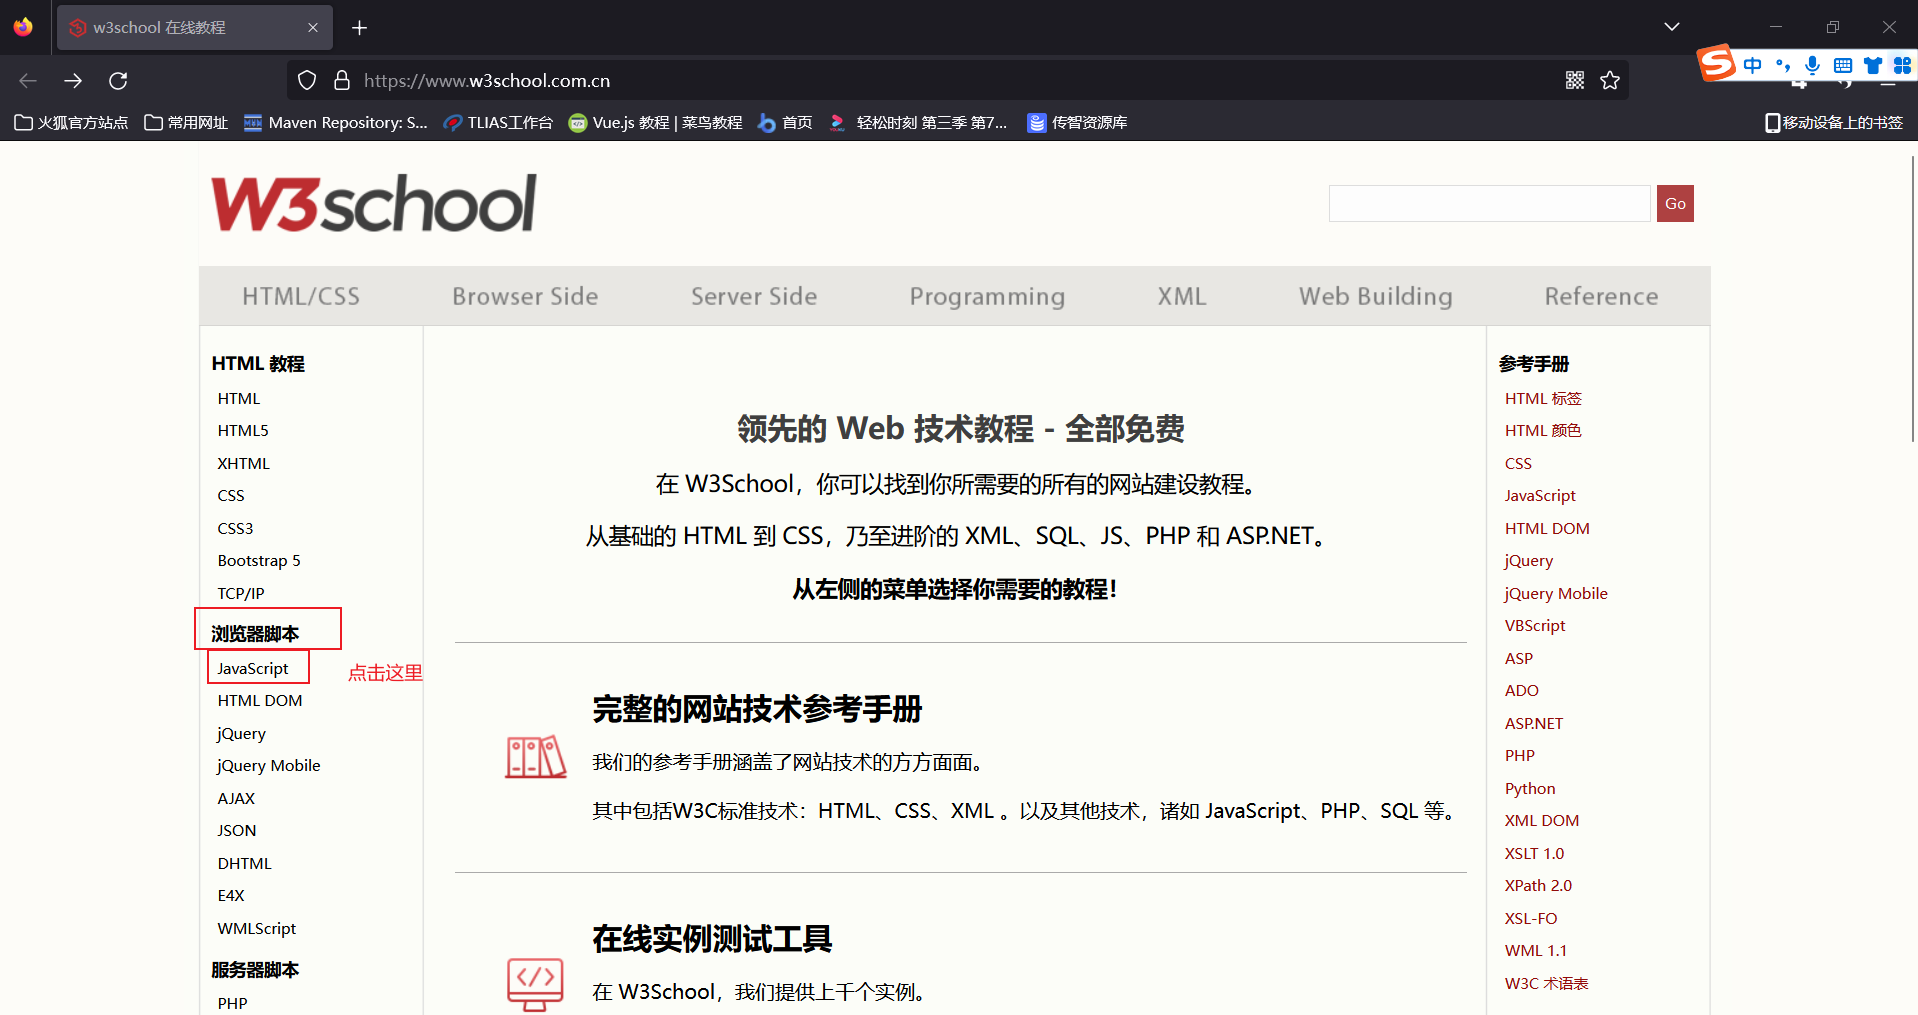The width and height of the screenshot is (1918, 1015).
Task: Click the browser forward arrow
Action: click(73, 81)
